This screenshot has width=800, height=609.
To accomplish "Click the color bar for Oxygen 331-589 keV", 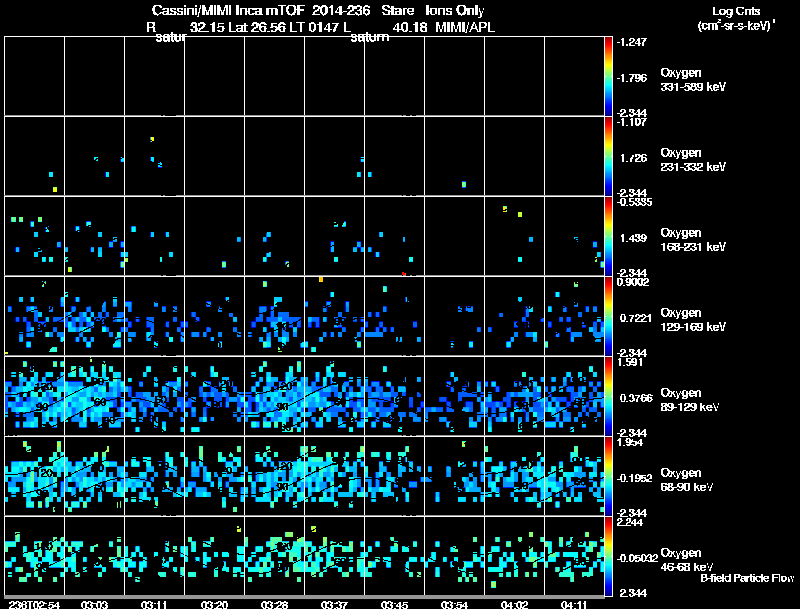I will (x=610, y=77).
